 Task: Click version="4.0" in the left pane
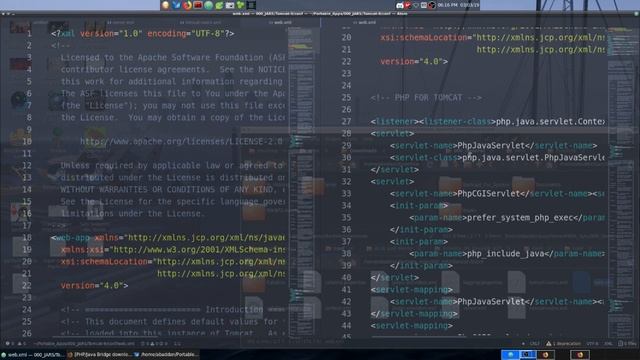pyautogui.click(x=94, y=286)
